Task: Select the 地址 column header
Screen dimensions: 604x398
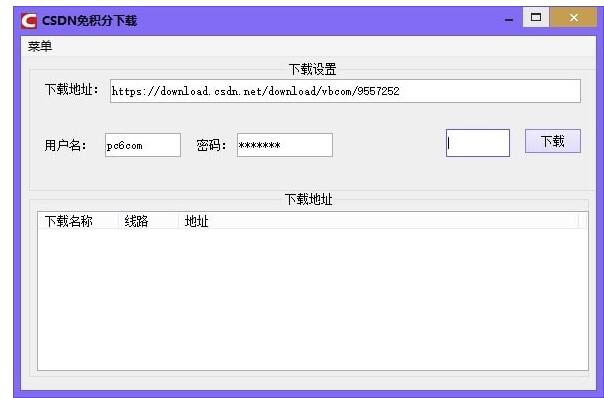Action: tap(378, 221)
